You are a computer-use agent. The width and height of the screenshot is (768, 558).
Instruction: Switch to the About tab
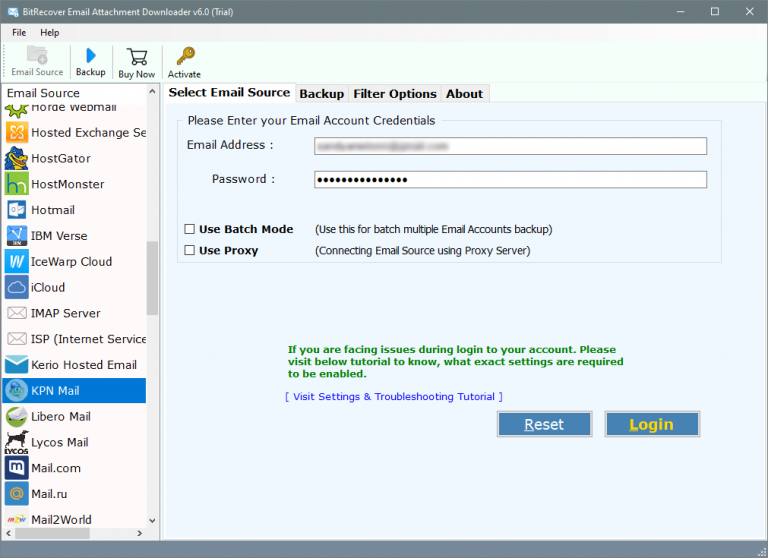(464, 94)
